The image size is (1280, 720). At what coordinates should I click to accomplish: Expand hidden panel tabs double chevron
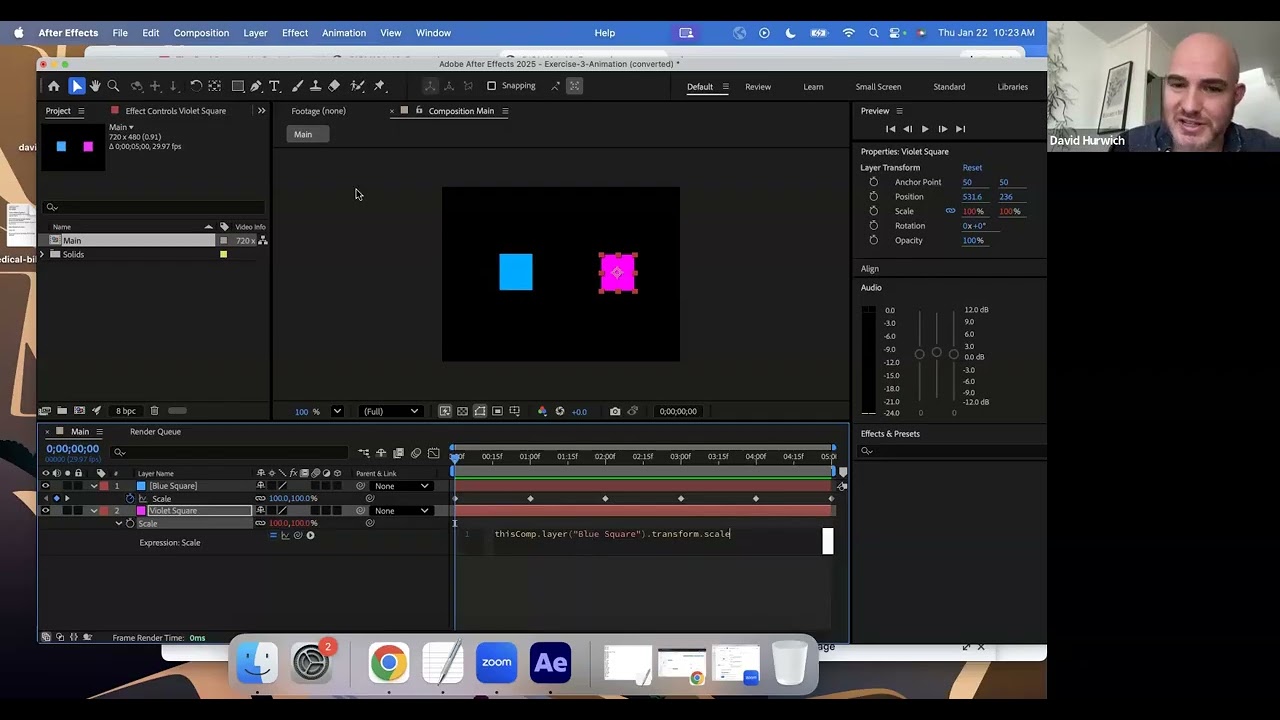261,111
